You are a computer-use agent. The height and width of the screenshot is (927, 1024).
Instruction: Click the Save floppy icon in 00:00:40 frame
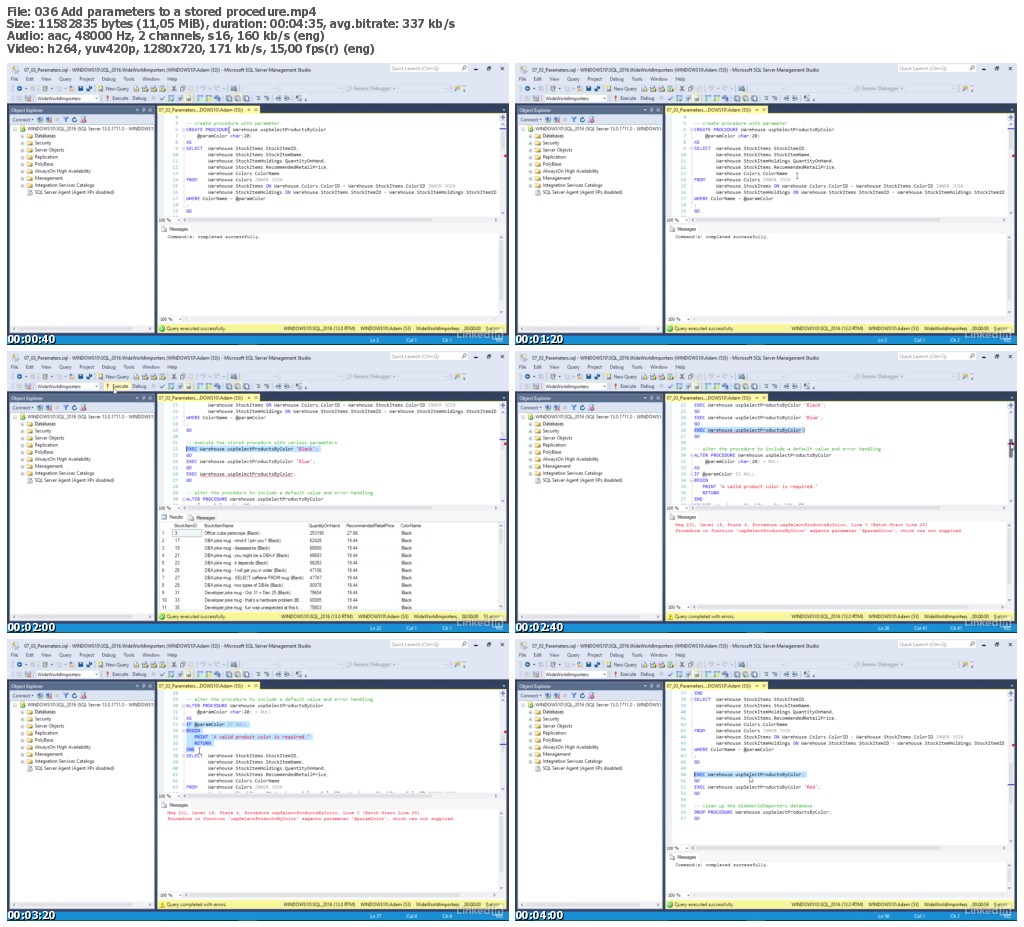pos(80,89)
